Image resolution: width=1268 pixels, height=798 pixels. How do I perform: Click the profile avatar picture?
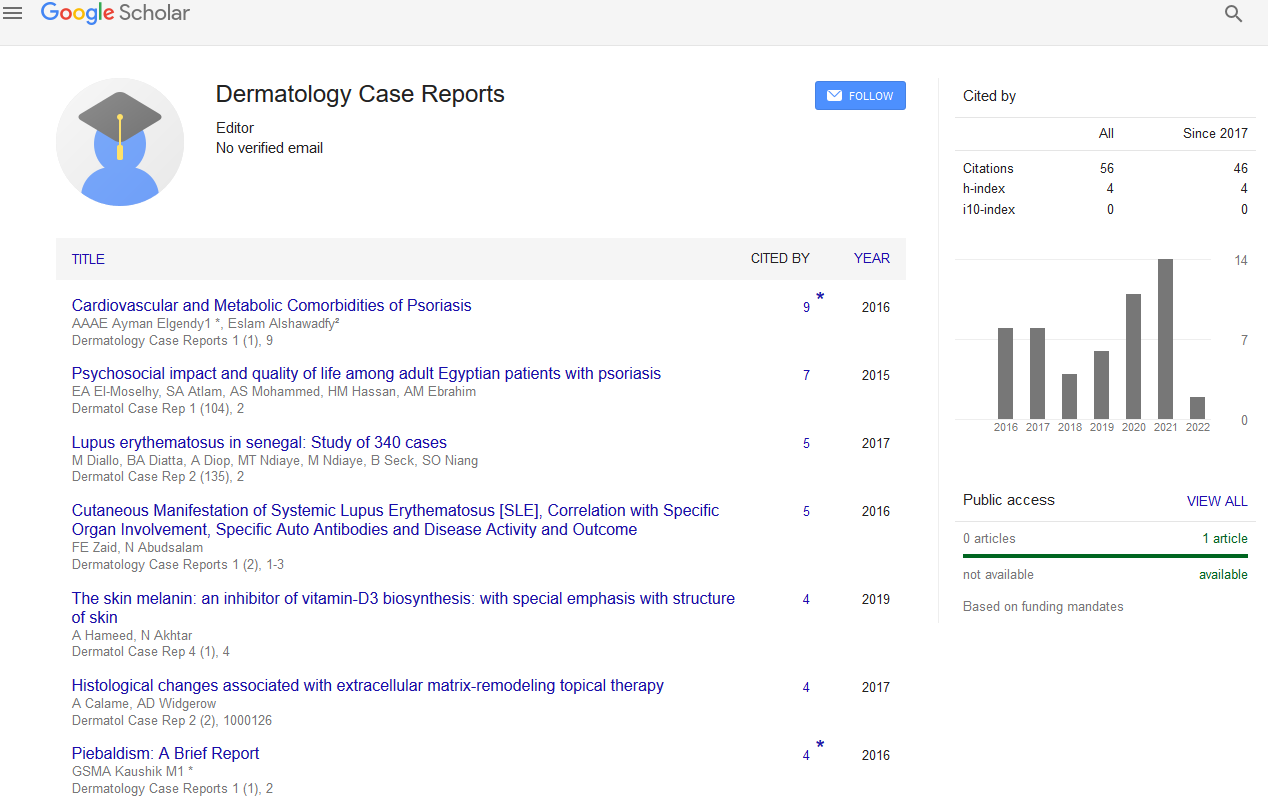(120, 141)
